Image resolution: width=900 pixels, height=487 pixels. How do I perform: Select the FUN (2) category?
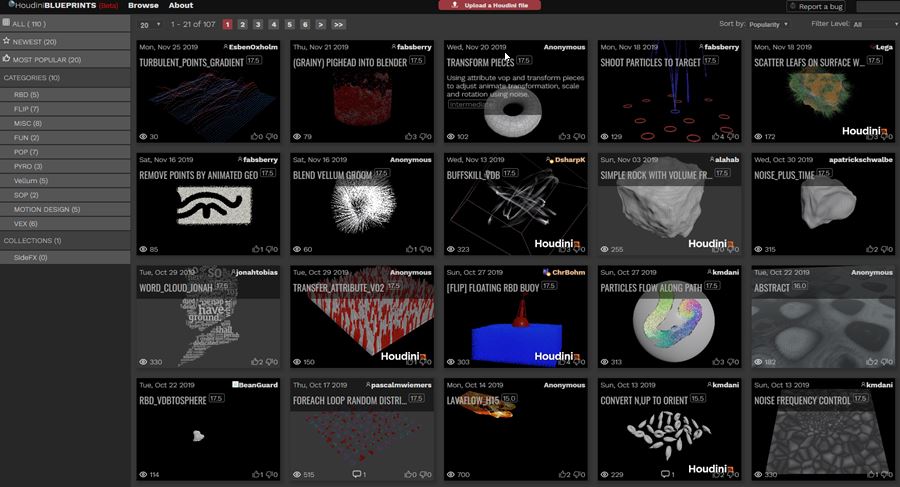(65, 137)
